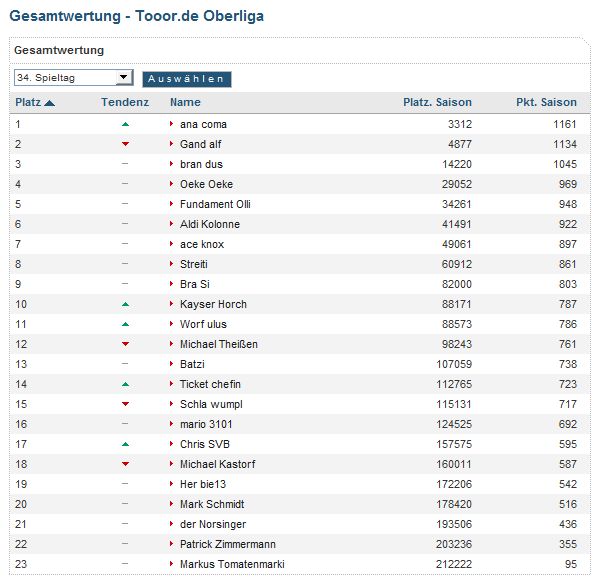Open player profile Oeke Oeke

206,184
